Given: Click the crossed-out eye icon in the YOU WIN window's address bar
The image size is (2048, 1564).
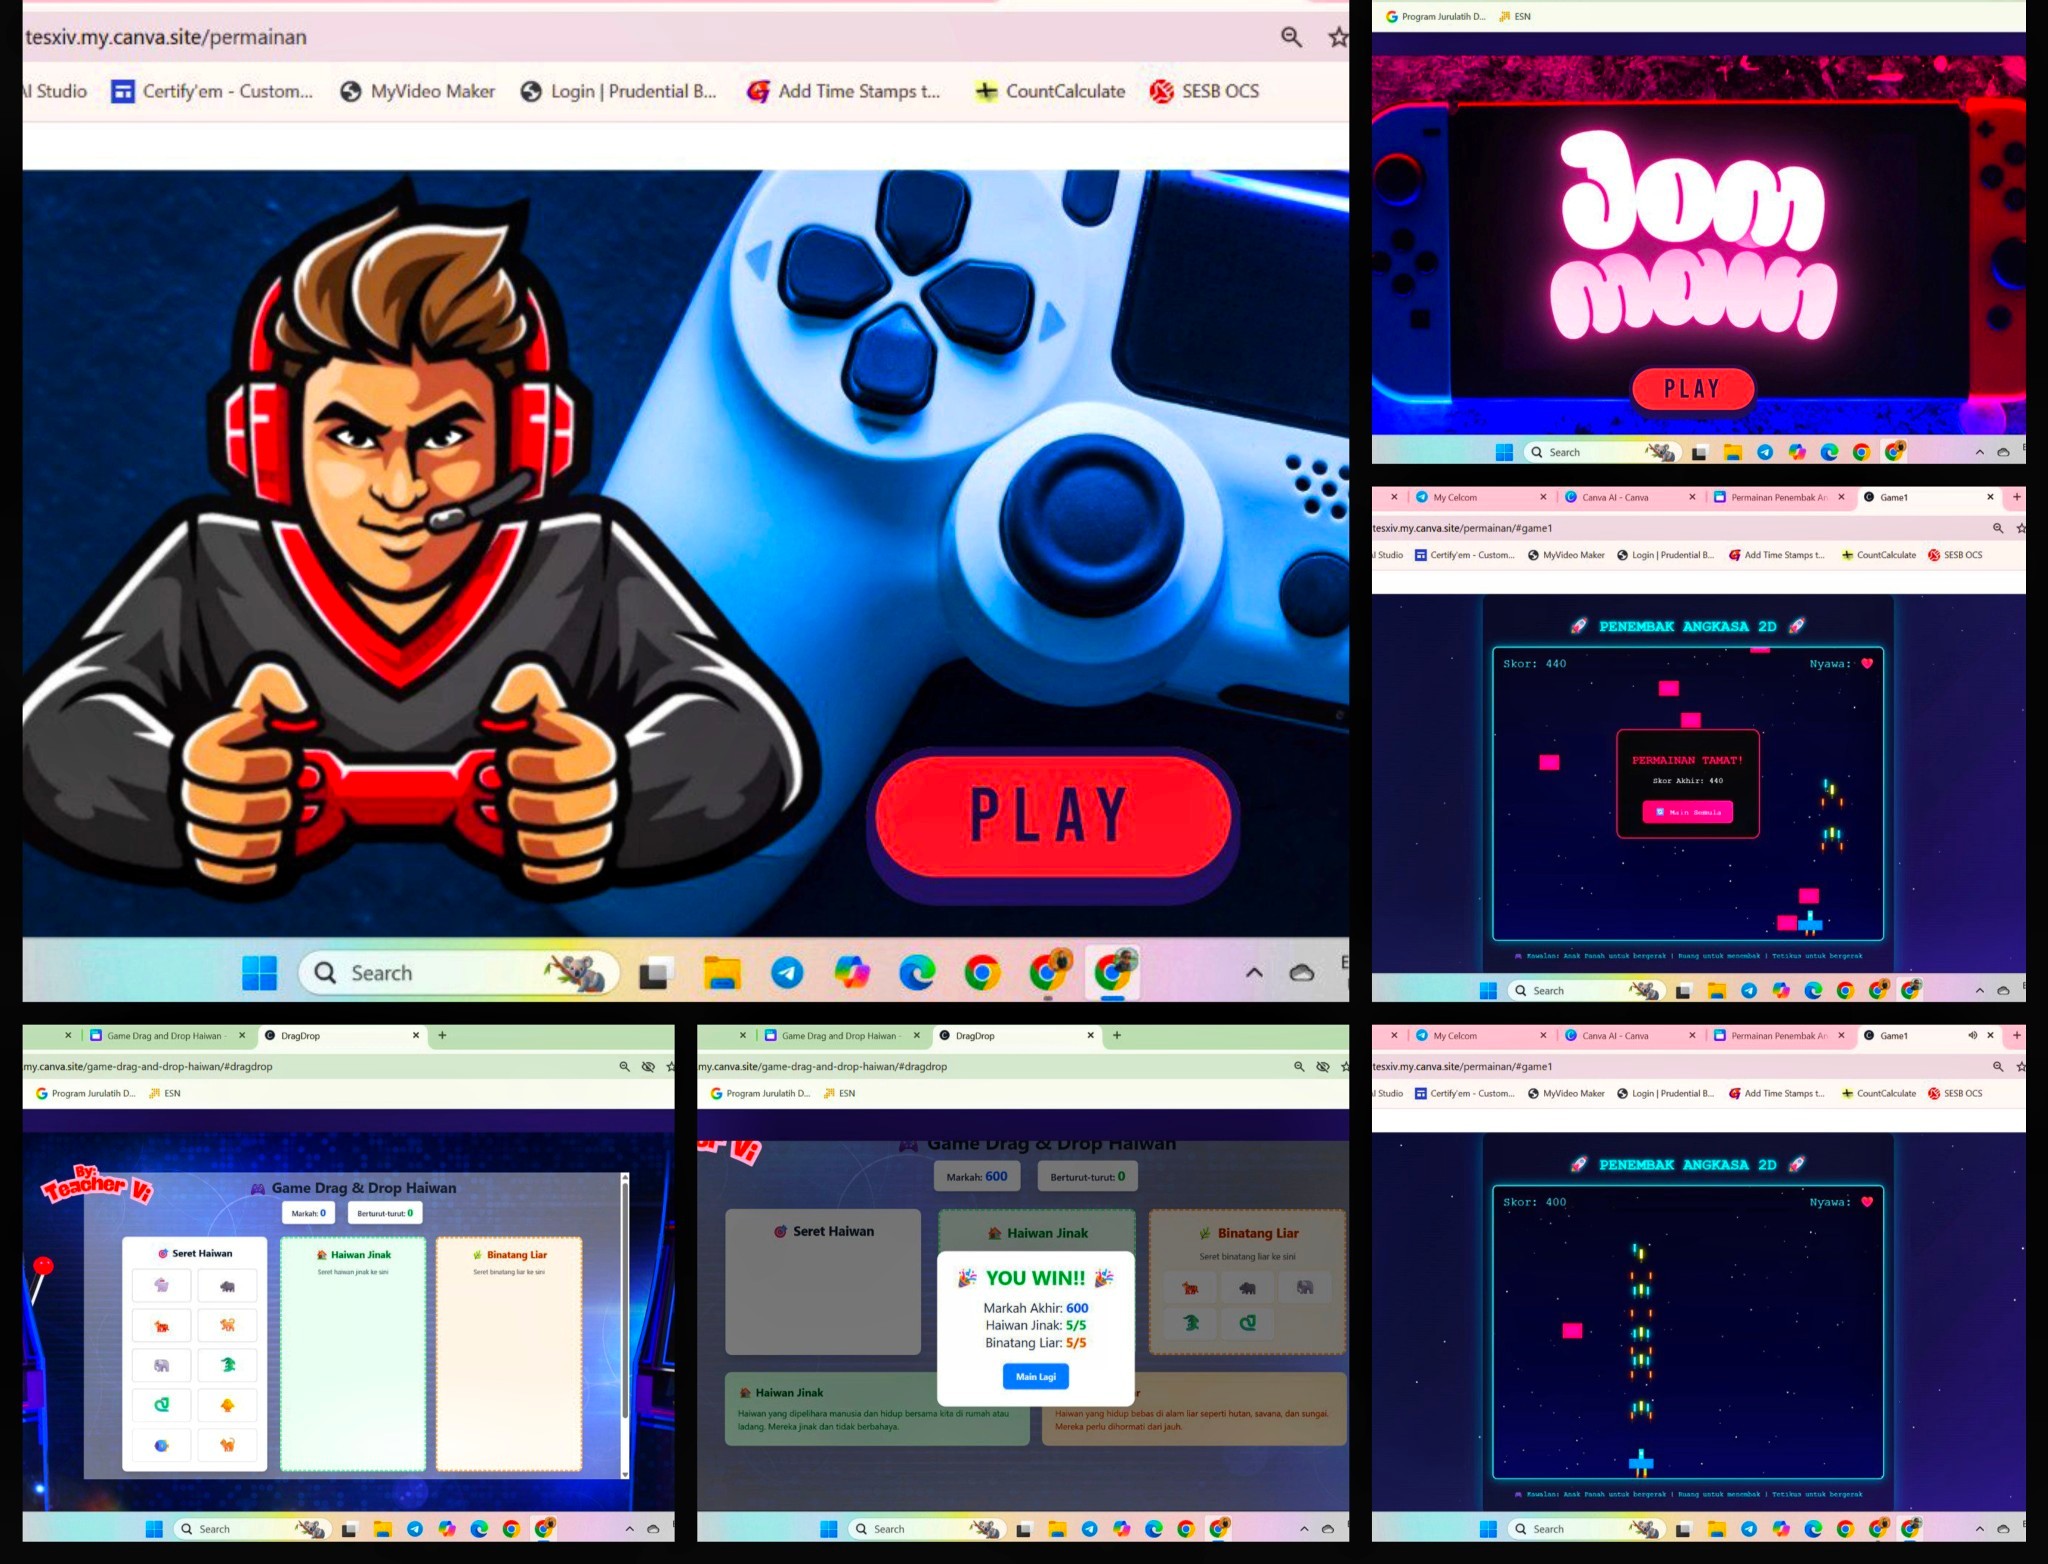Looking at the screenshot, I should (1323, 1067).
